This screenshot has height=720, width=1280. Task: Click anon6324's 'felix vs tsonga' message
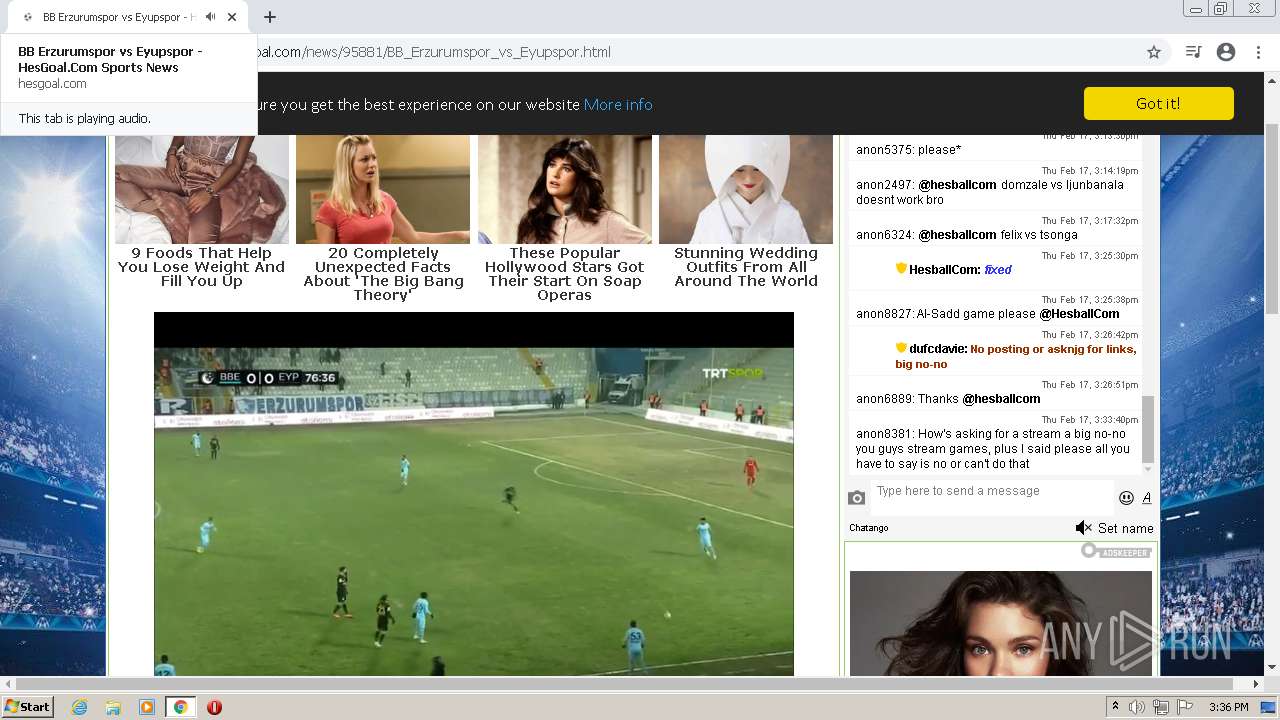pyautogui.click(x=967, y=235)
